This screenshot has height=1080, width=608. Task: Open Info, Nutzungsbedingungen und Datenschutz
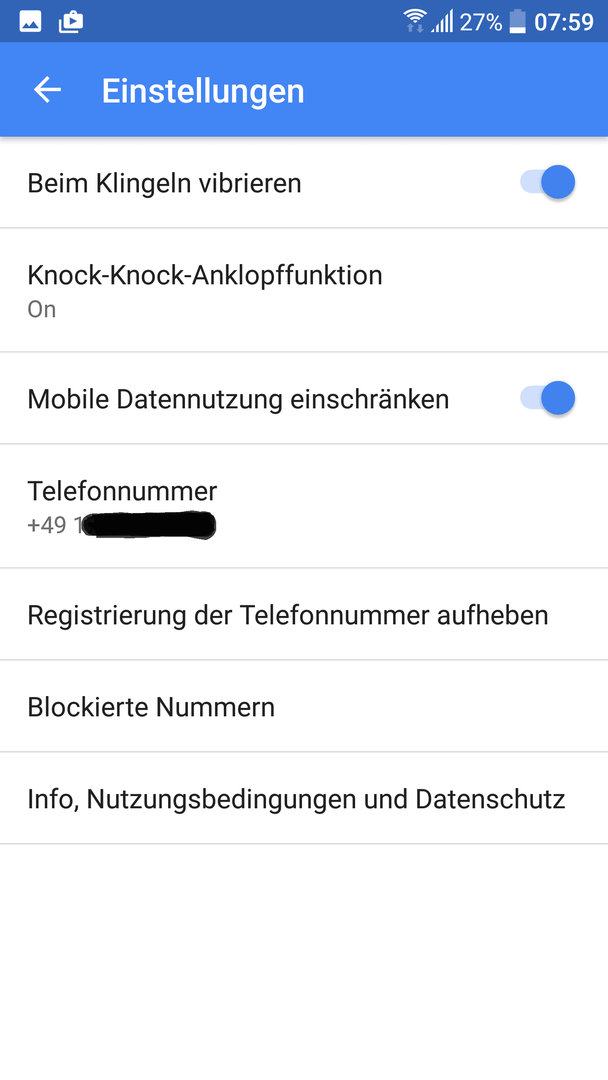pyautogui.click(x=304, y=798)
